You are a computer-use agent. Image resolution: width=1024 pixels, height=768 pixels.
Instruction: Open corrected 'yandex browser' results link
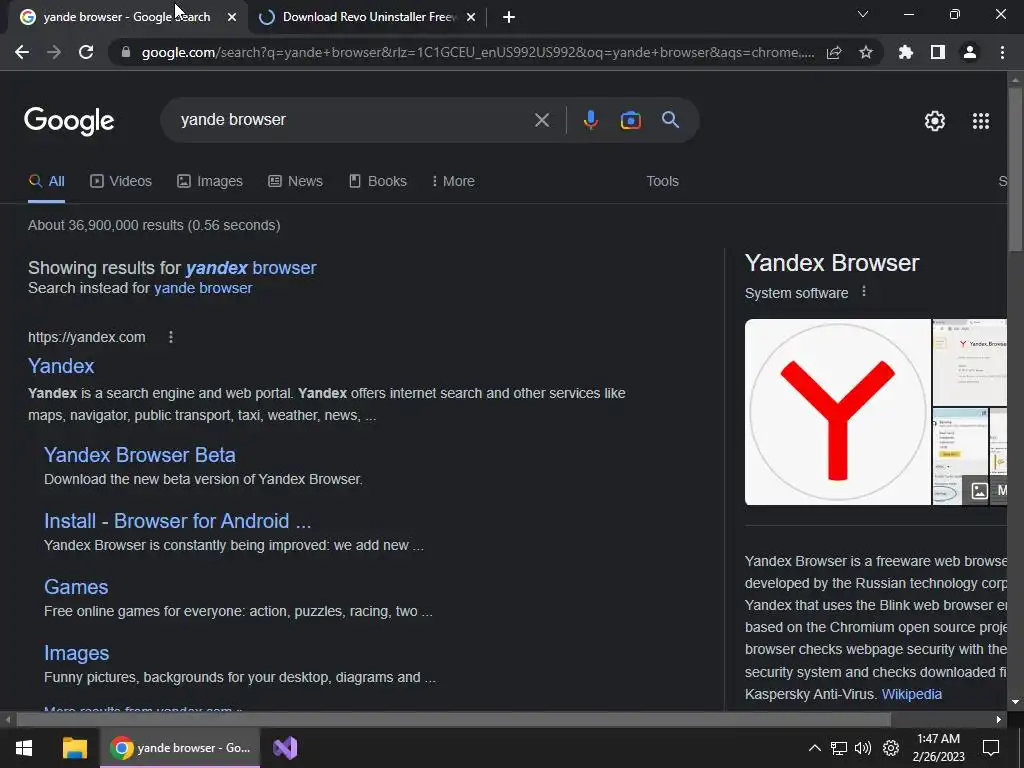[x=251, y=268]
